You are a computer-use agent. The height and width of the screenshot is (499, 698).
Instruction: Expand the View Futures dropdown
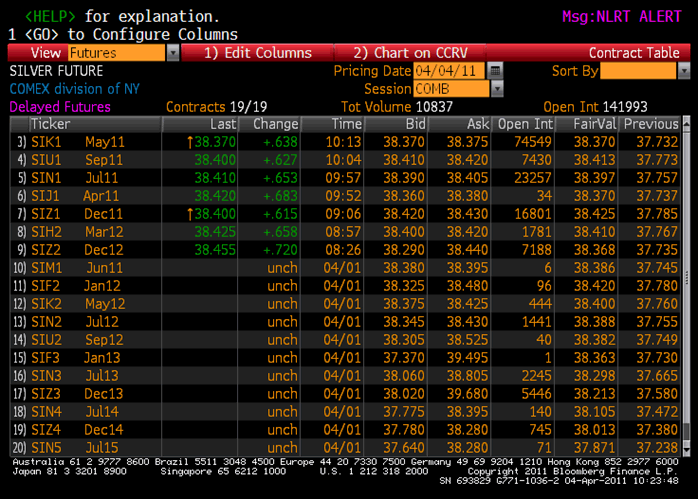173,53
